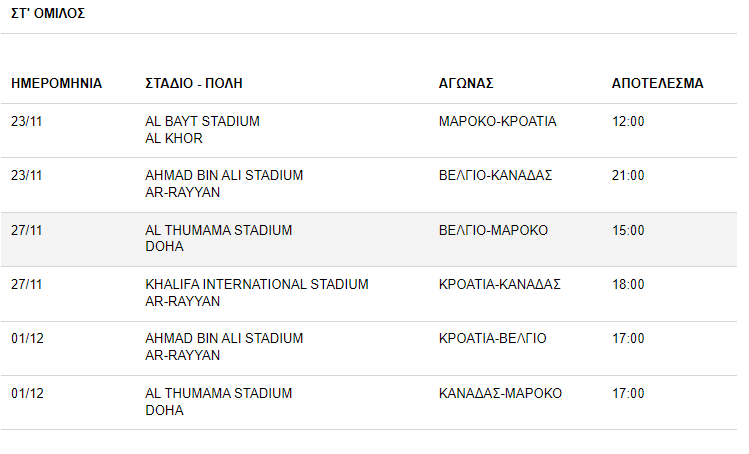Image resolution: width=749 pixels, height=454 pixels.
Task: Click the ΣΤ' ΟΜΙΛΟΣ group heading
Action: click(48, 13)
